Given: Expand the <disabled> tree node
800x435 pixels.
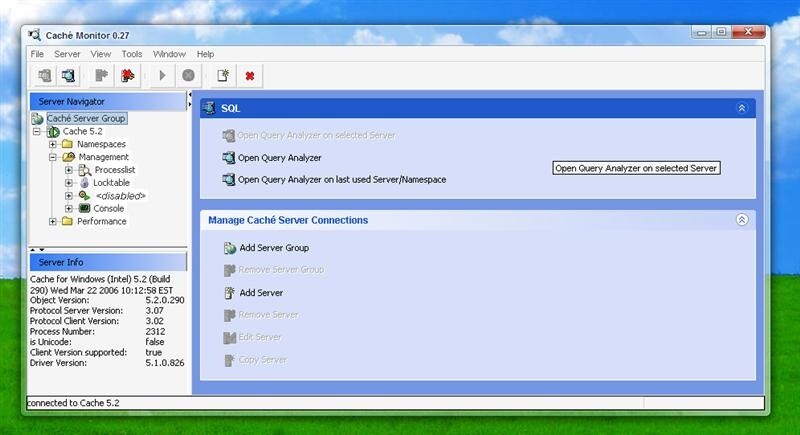Looking at the screenshot, I should (69, 195).
